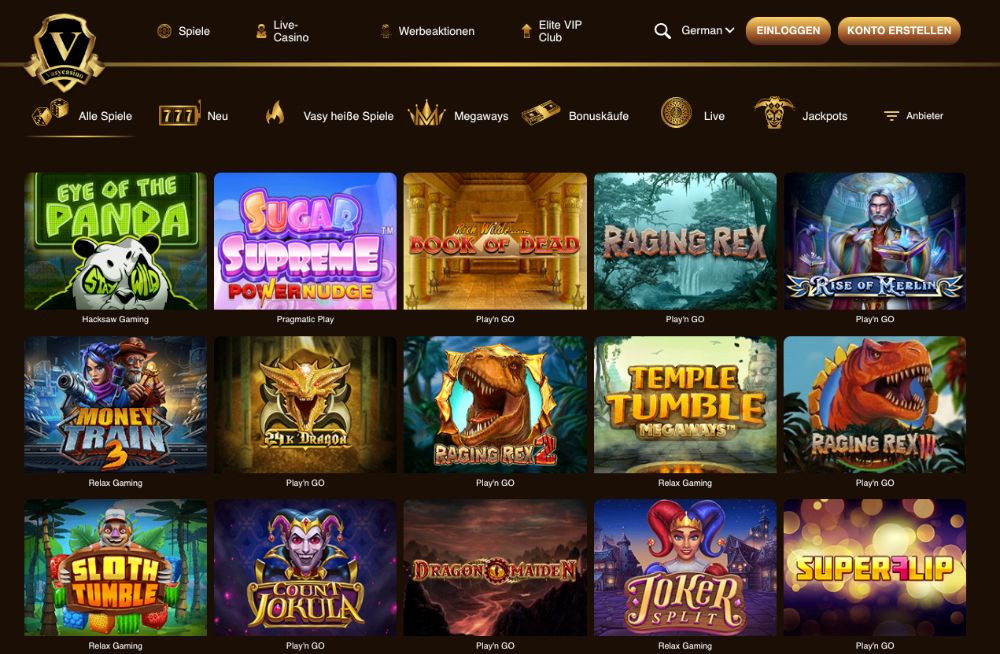Expand the German language dropdown
This screenshot has width=1000, height=654.
coord(707,31)
